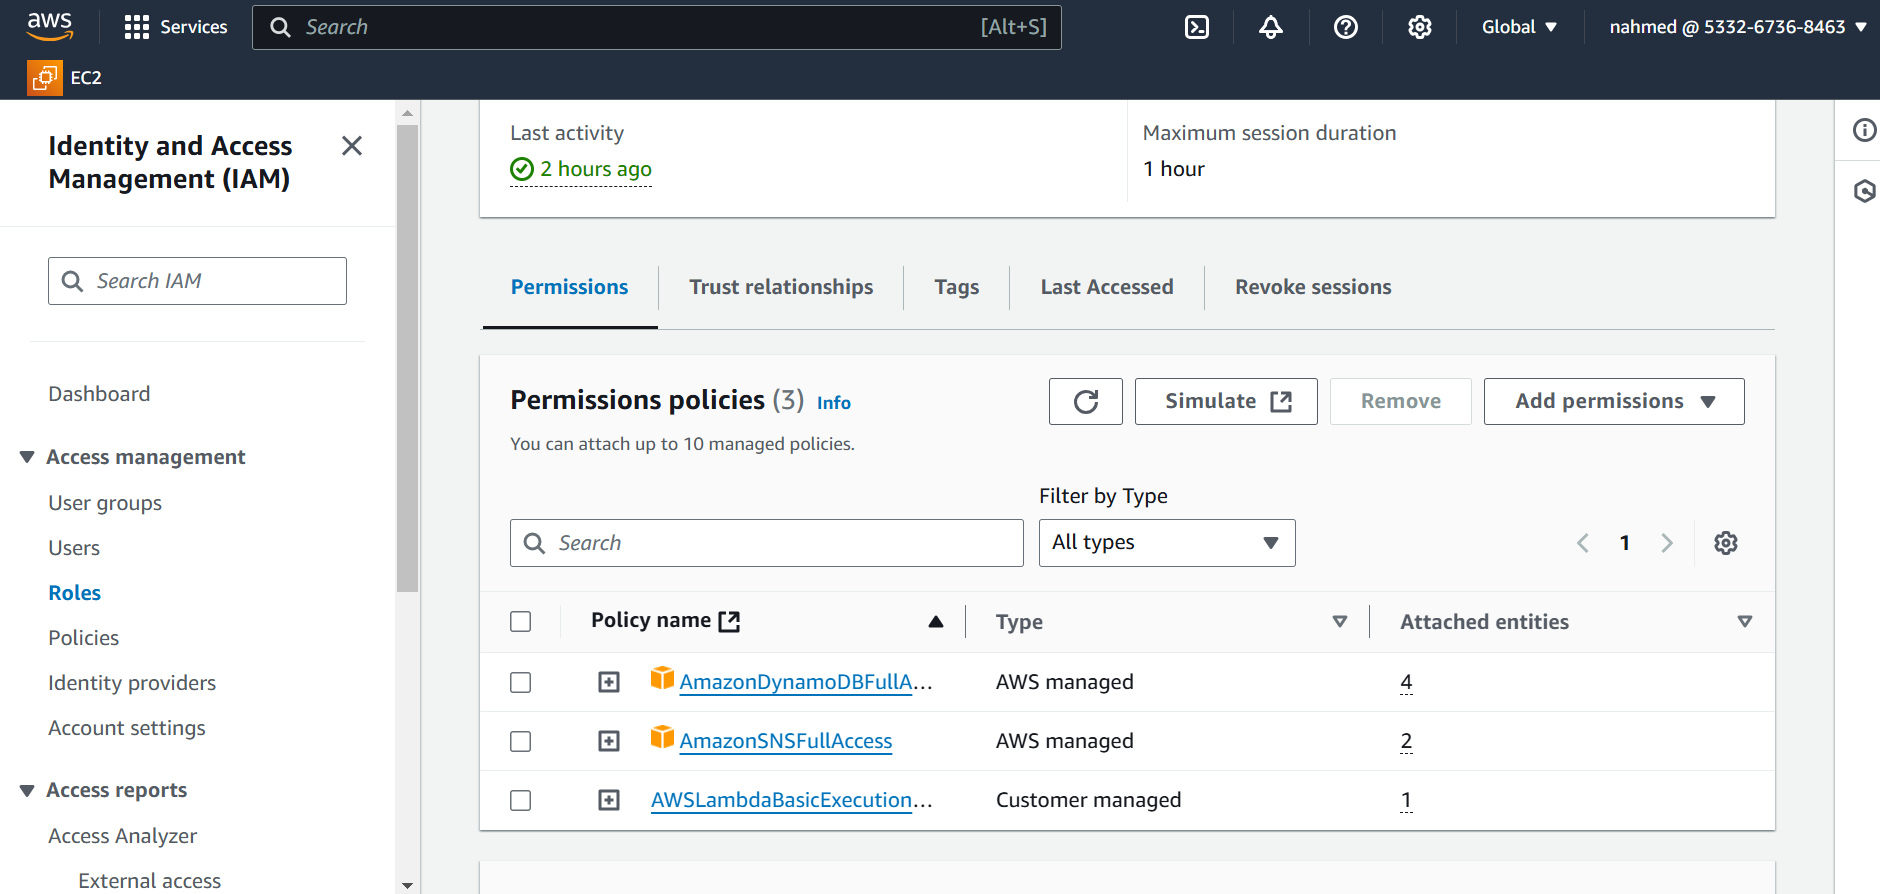Go to previous page of policies
Image resolution: width=1880 pixels, height=894 pixels.
pos(1583,543)
